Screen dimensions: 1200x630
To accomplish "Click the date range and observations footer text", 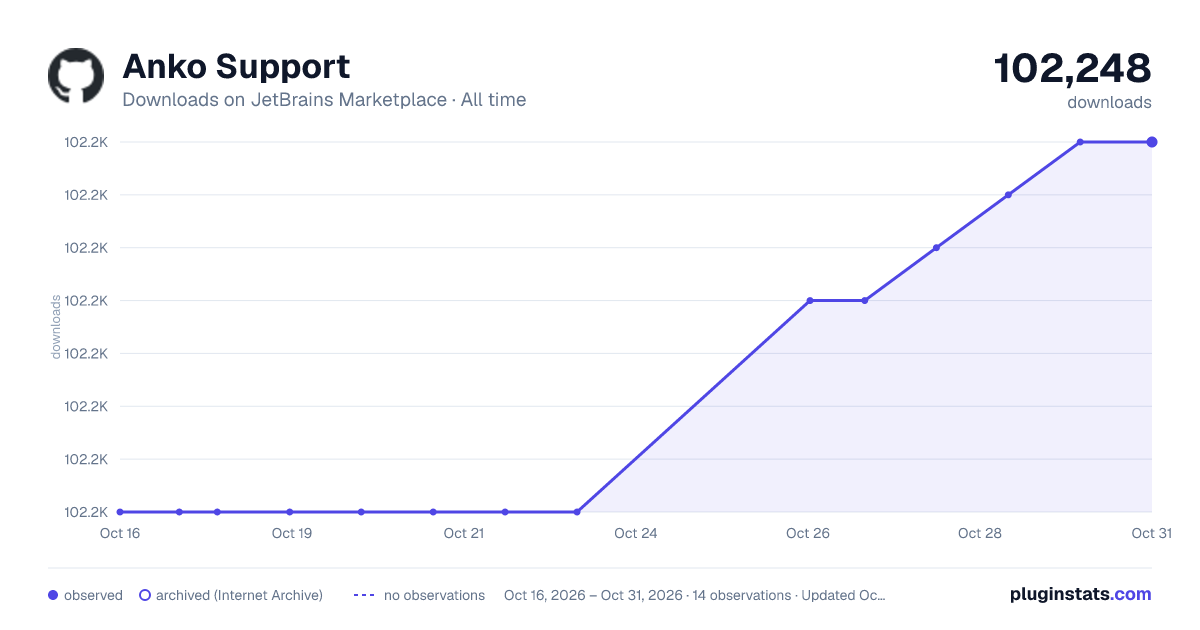I will click(x=695, y=595).
